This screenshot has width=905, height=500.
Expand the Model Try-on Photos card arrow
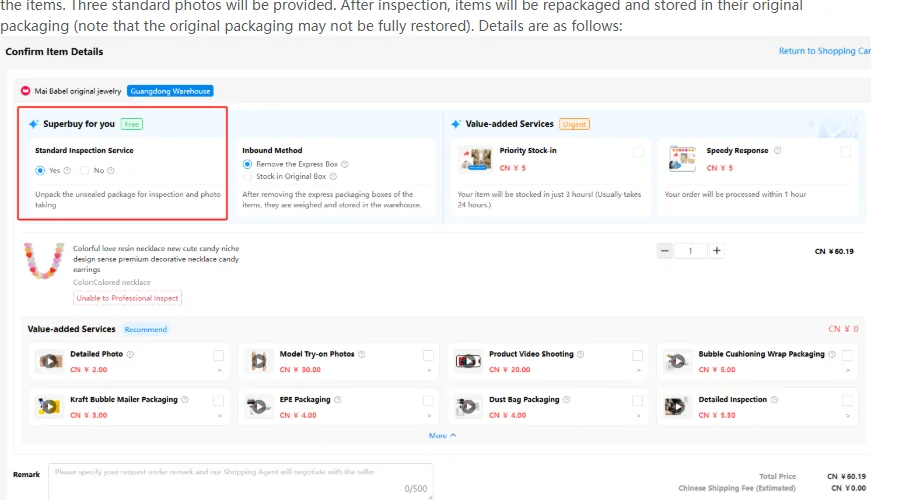pos(429,370)
